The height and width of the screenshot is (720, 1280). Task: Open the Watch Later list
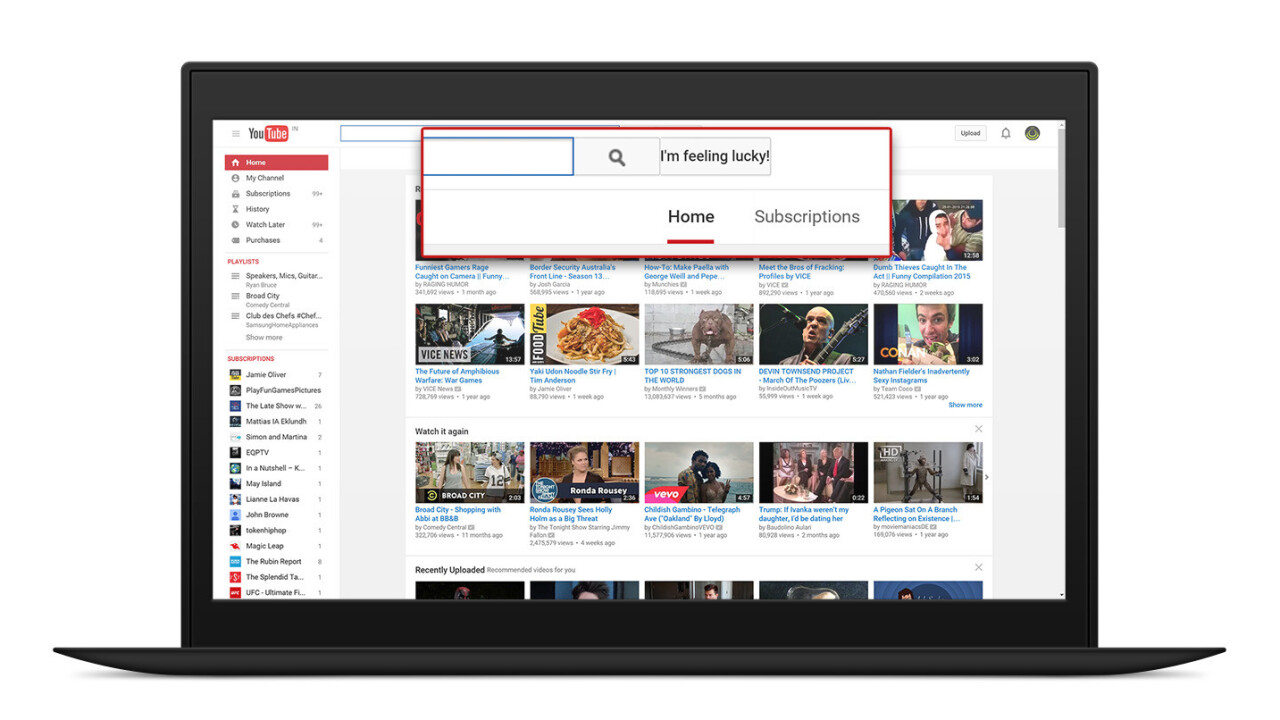coord(265,225)
